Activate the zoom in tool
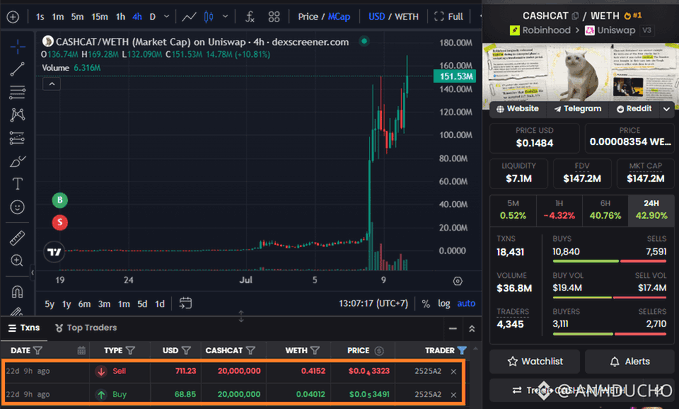This screenshot has width=679, height=409. 17,260
